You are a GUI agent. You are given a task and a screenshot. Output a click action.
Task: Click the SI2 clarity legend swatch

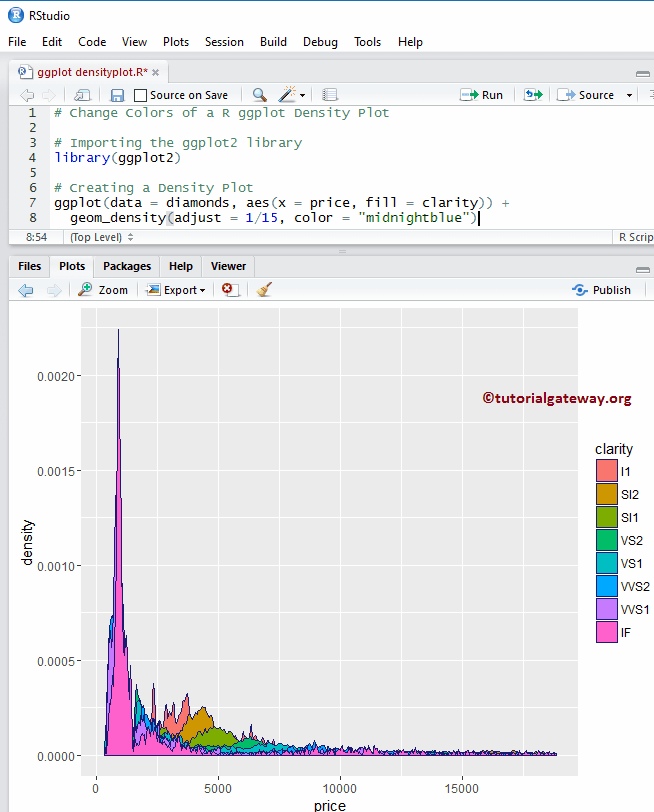click(607, 494)
